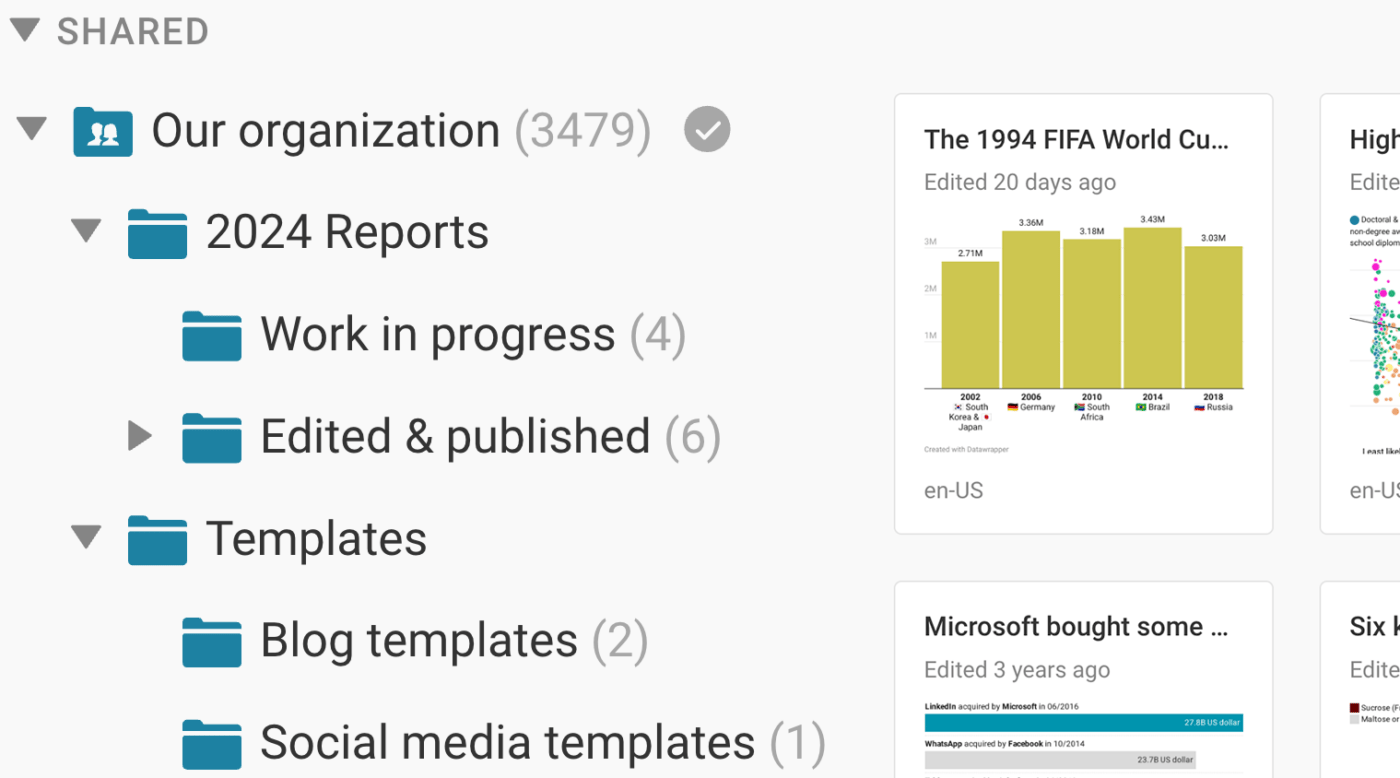Viewport: 1400px width, 778px height.
Task: Click the Blog templates folder icon
Action: pyautogui.click(x=211, y=642)
